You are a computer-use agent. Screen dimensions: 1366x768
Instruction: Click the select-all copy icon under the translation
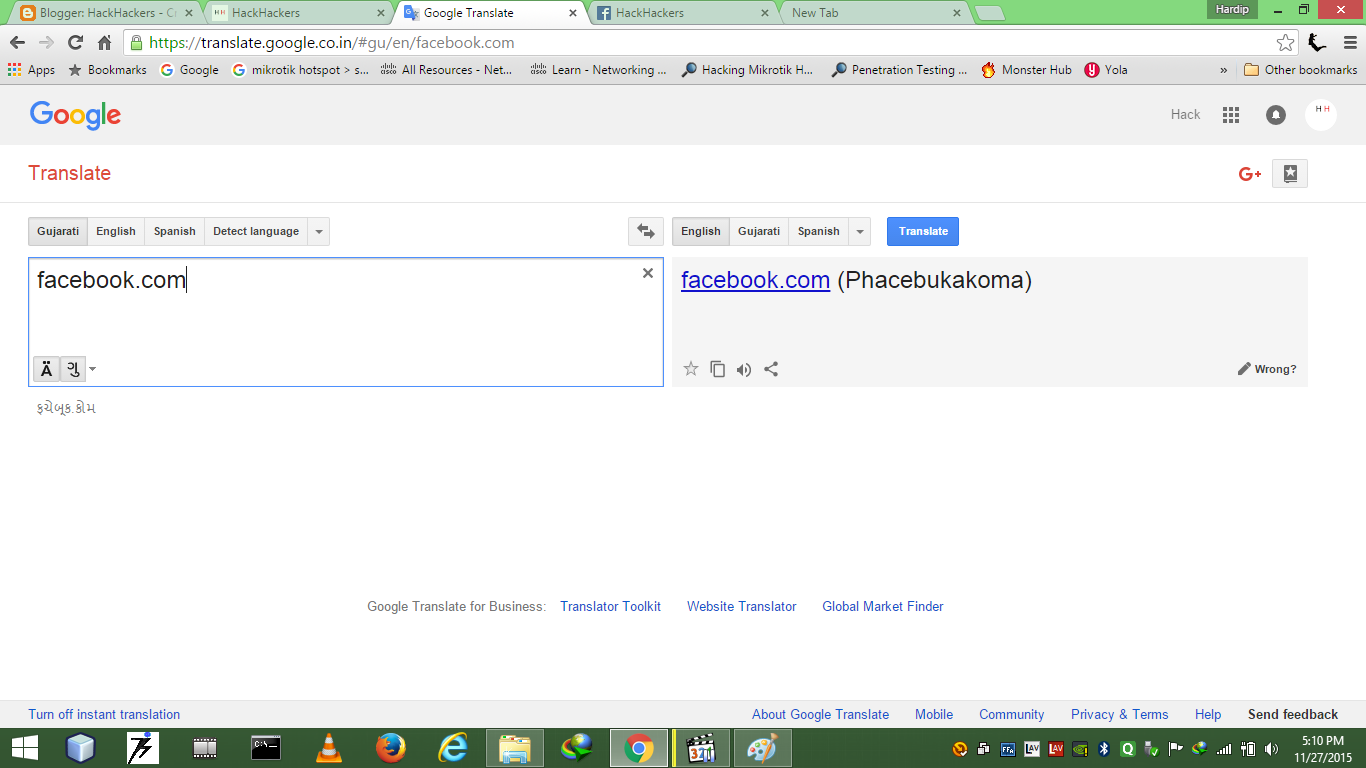click(x=717, y=369)
